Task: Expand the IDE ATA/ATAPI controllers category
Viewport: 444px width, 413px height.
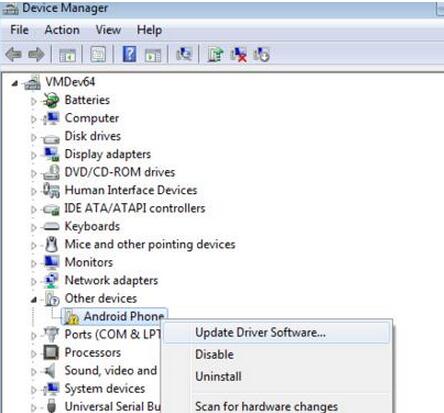Action: [x=34, y=209]
